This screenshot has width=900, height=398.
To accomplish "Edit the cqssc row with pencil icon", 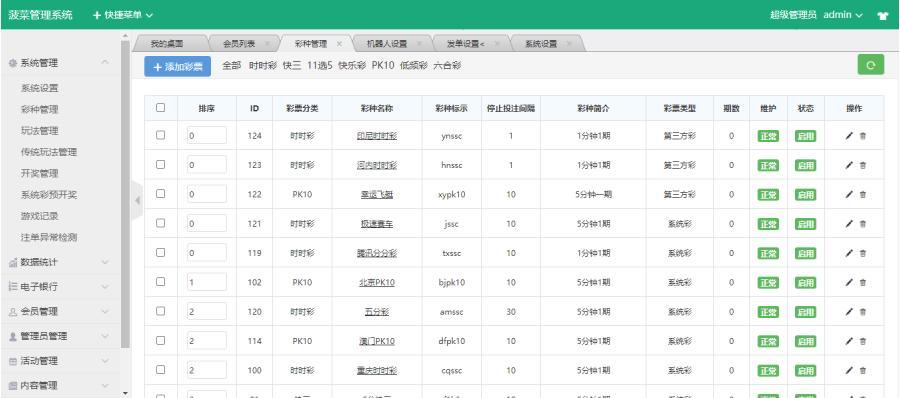I will 849,370.
